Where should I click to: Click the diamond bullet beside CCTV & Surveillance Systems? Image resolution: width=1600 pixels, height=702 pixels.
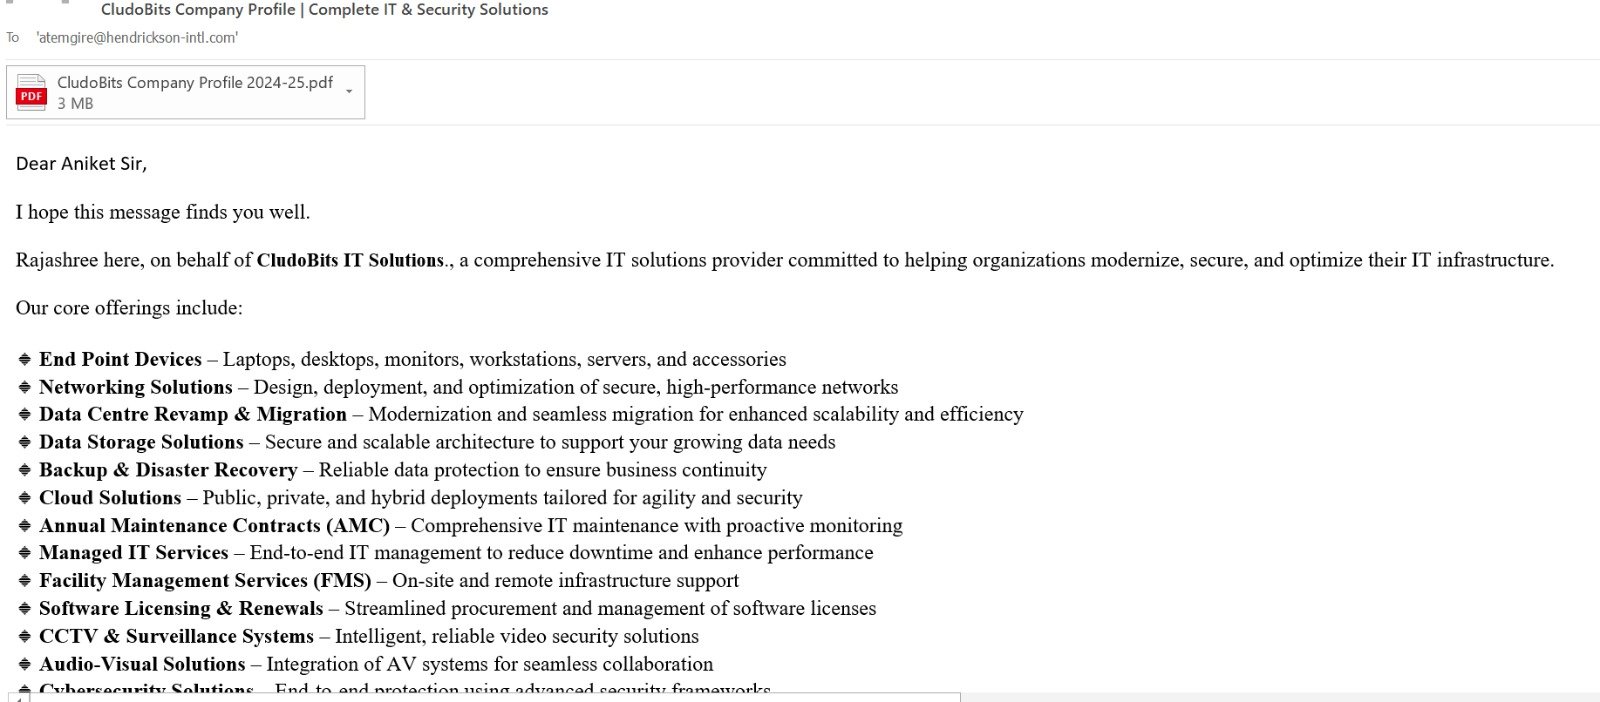25,637
